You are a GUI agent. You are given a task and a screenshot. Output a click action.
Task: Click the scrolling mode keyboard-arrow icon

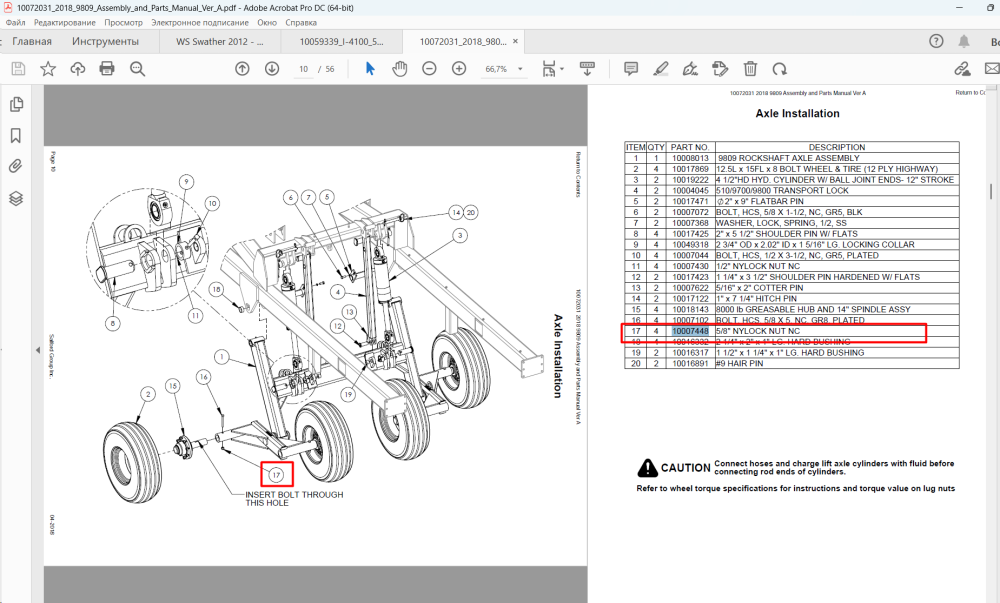587,69
